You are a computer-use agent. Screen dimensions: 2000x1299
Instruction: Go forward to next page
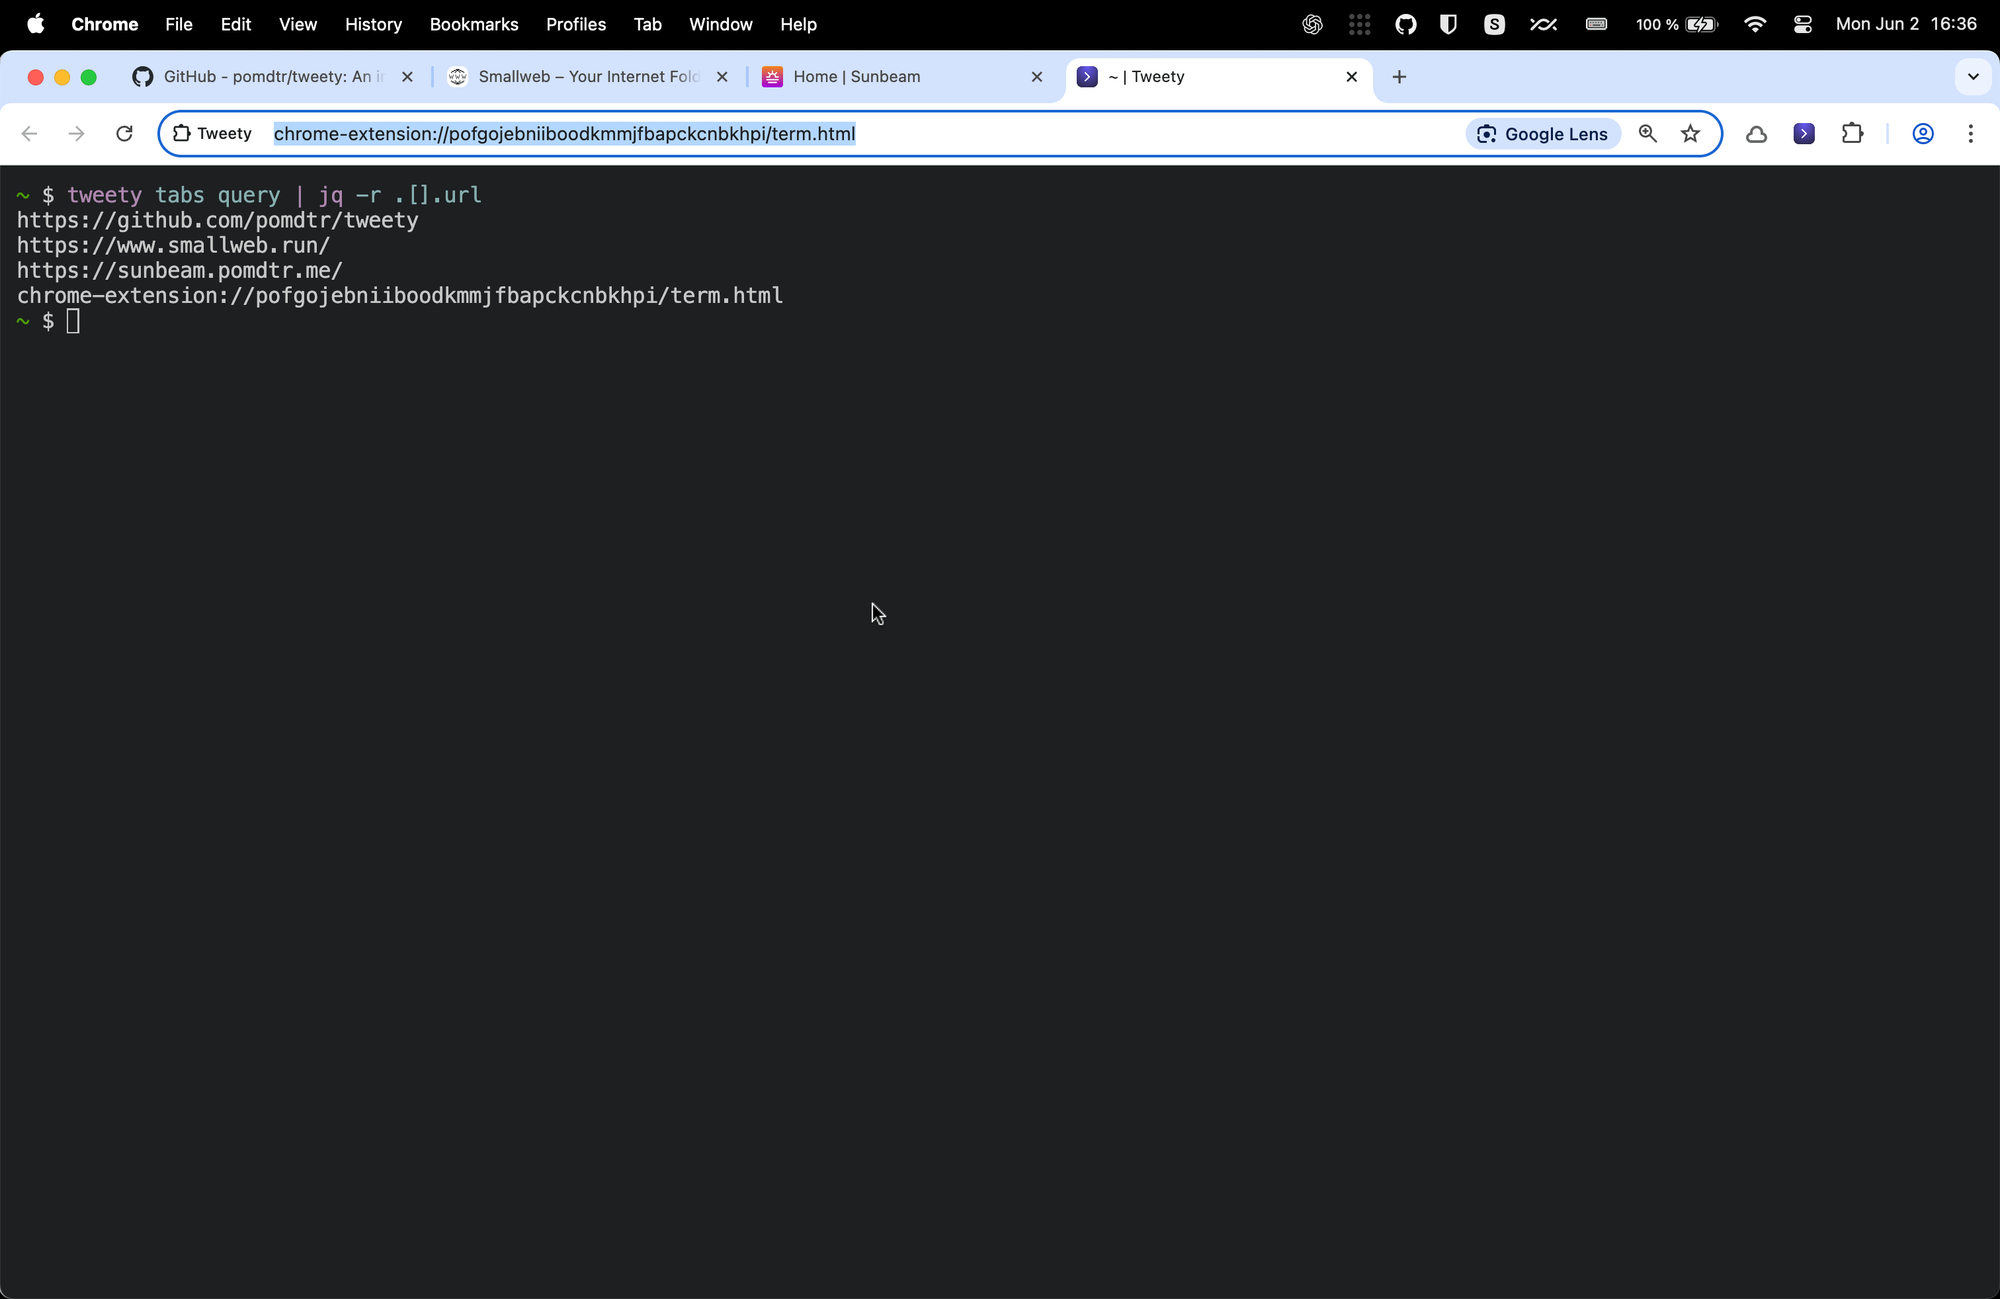pos(76,134)
